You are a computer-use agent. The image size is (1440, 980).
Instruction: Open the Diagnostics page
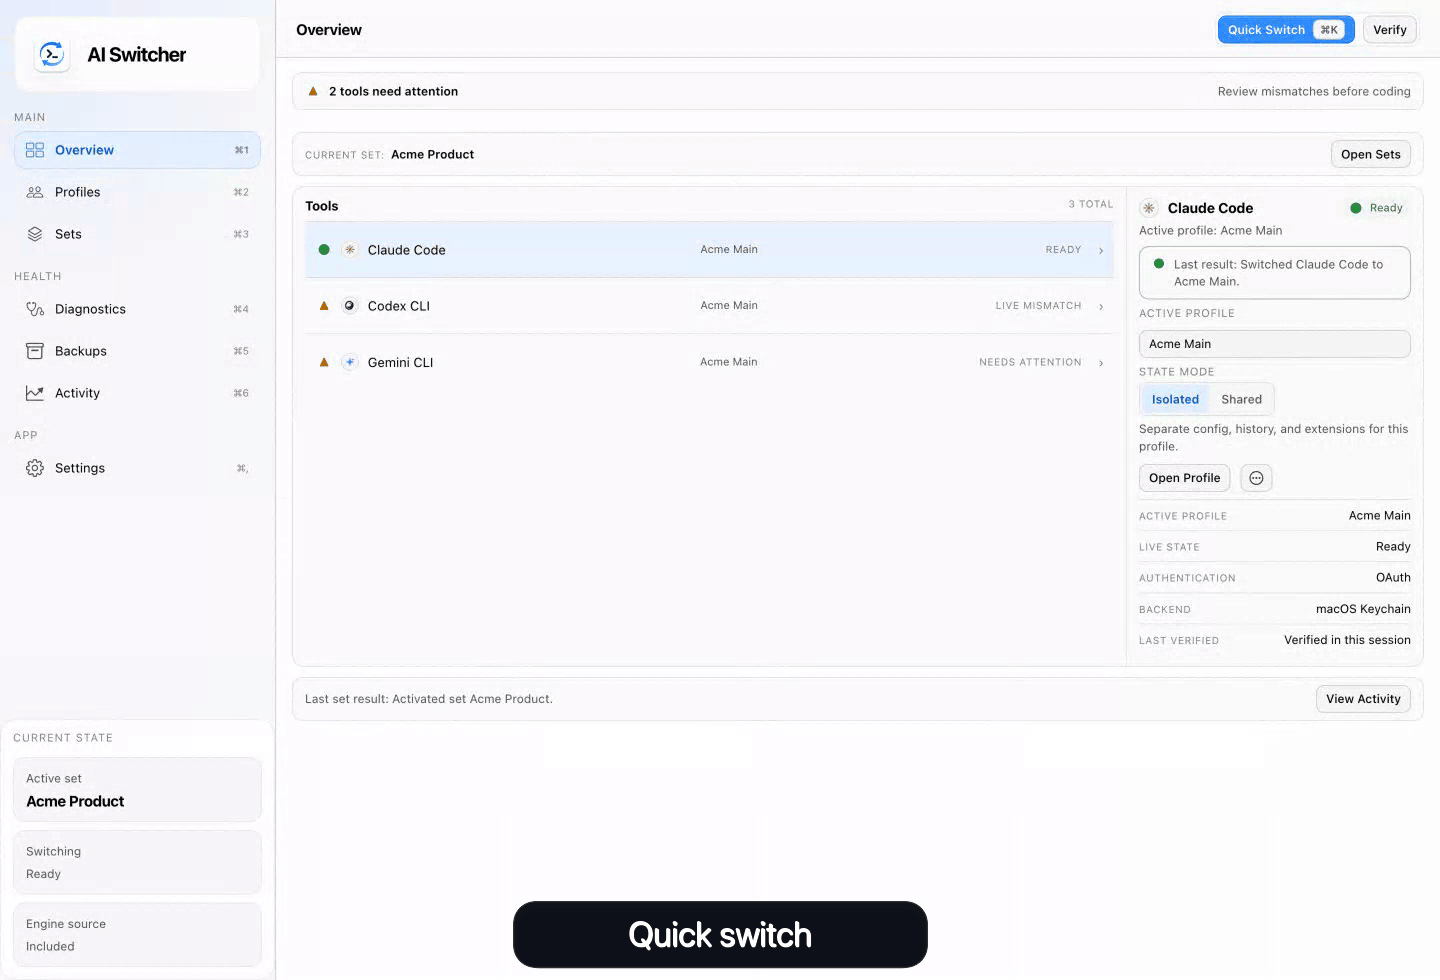[x=137, y=309]
